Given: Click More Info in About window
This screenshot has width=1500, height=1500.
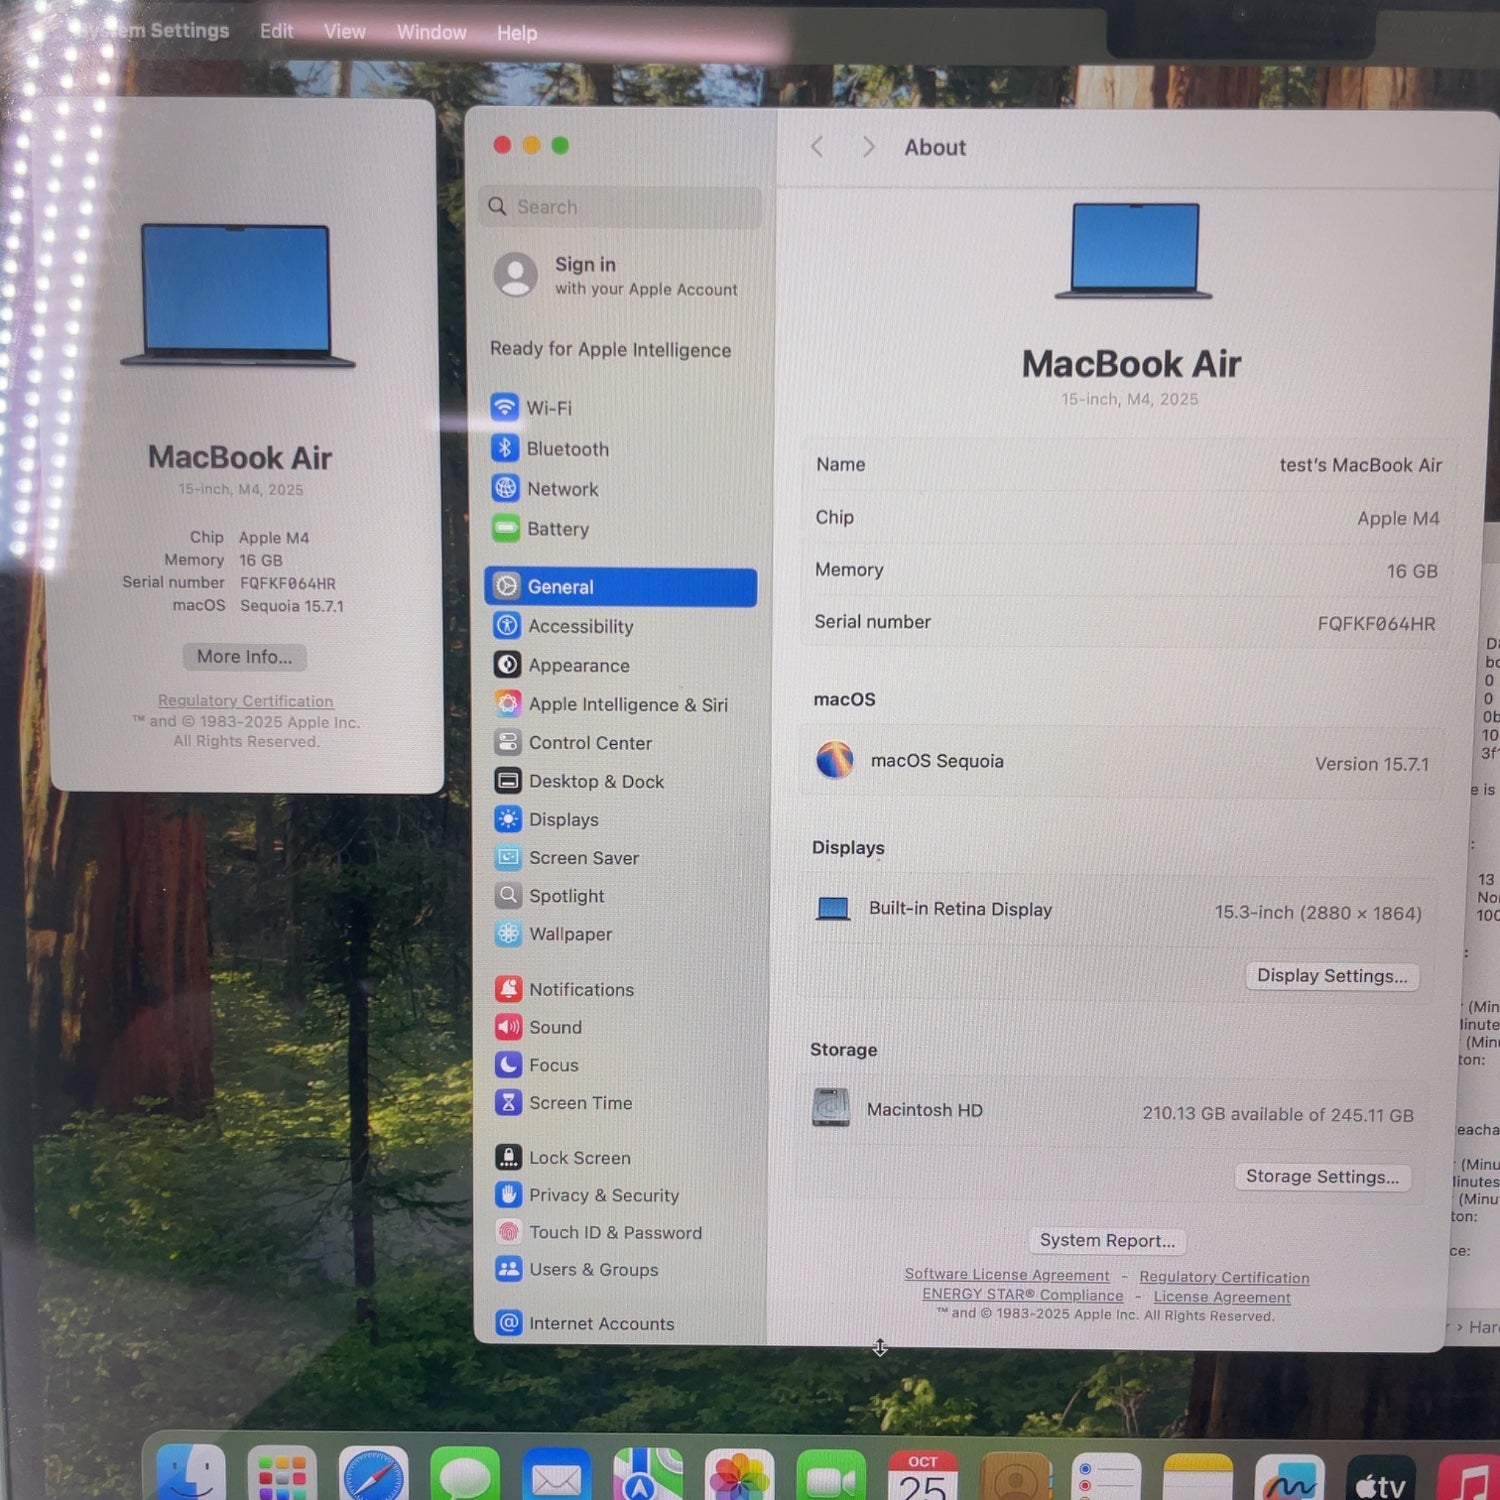Looking at the screenshot, I should tap(244, 657).
